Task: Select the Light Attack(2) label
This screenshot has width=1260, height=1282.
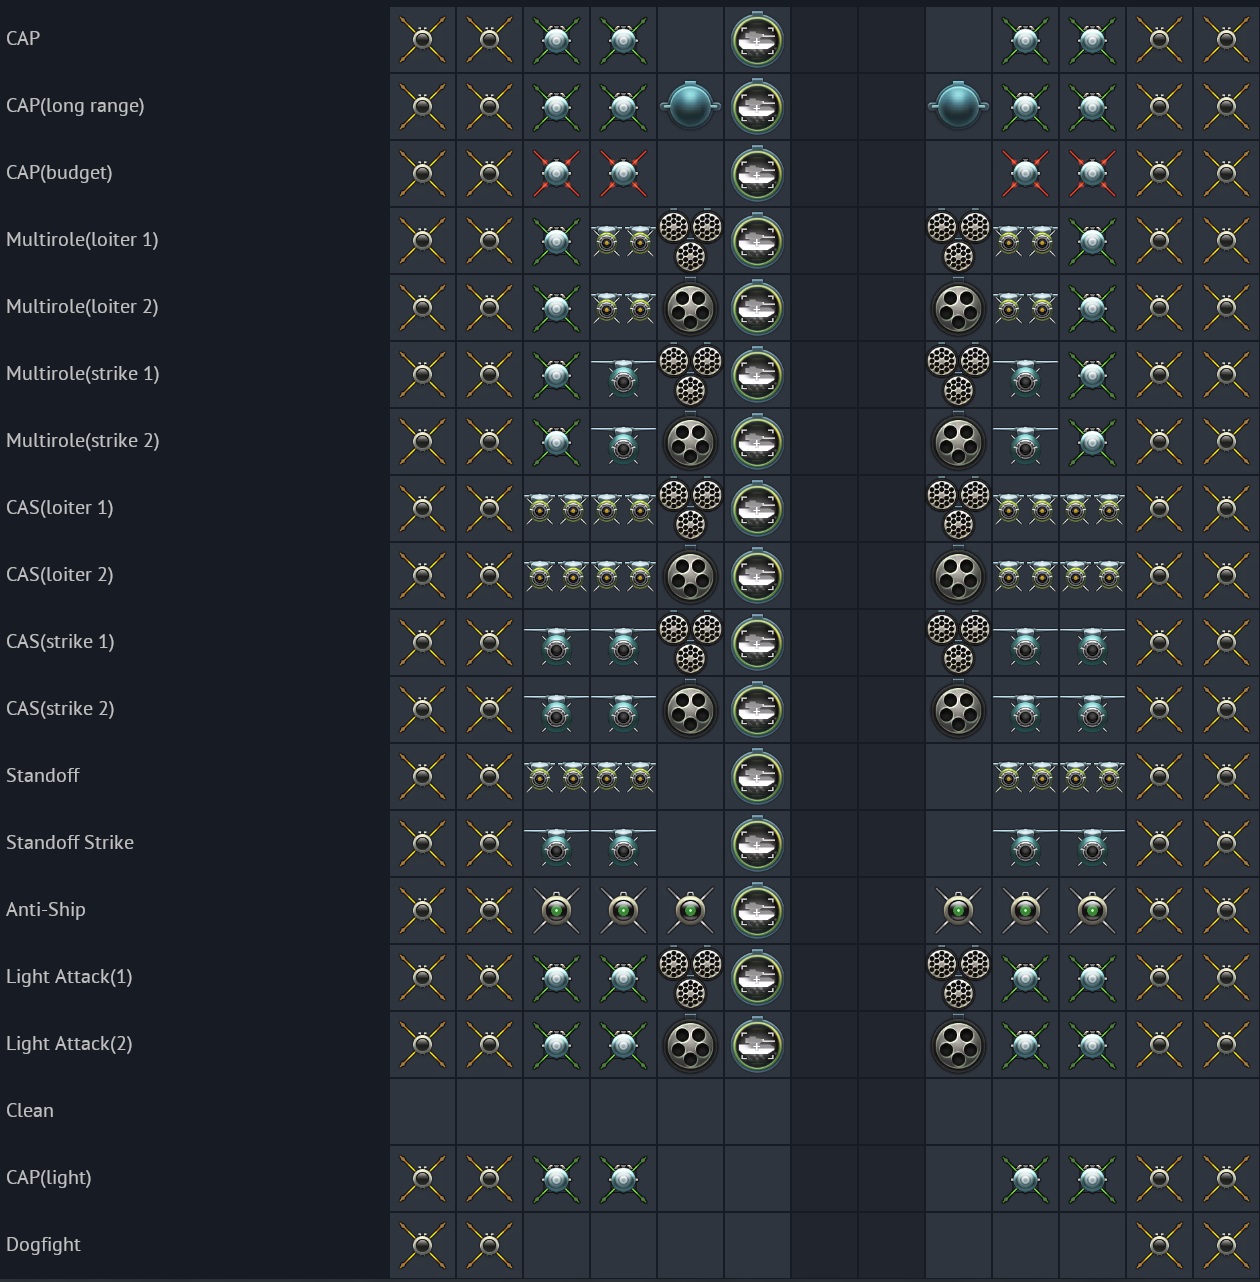Action: (69, 1044)
